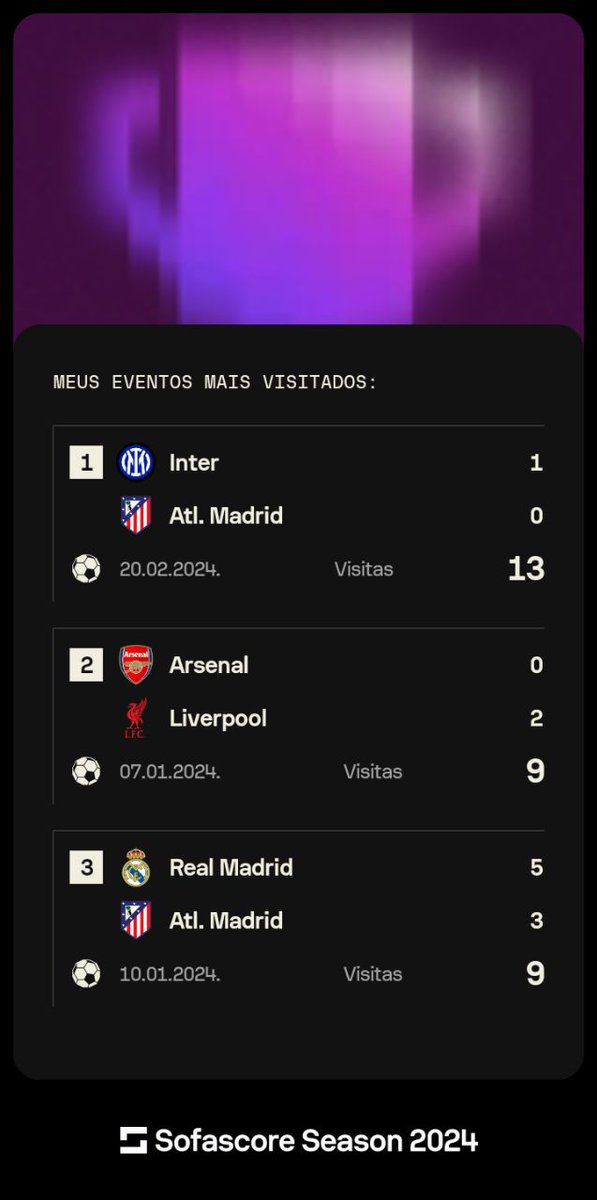Click football icon beside 20.02.2024 date
This screenshot has height=1200, width=597.
pos(87,569)
